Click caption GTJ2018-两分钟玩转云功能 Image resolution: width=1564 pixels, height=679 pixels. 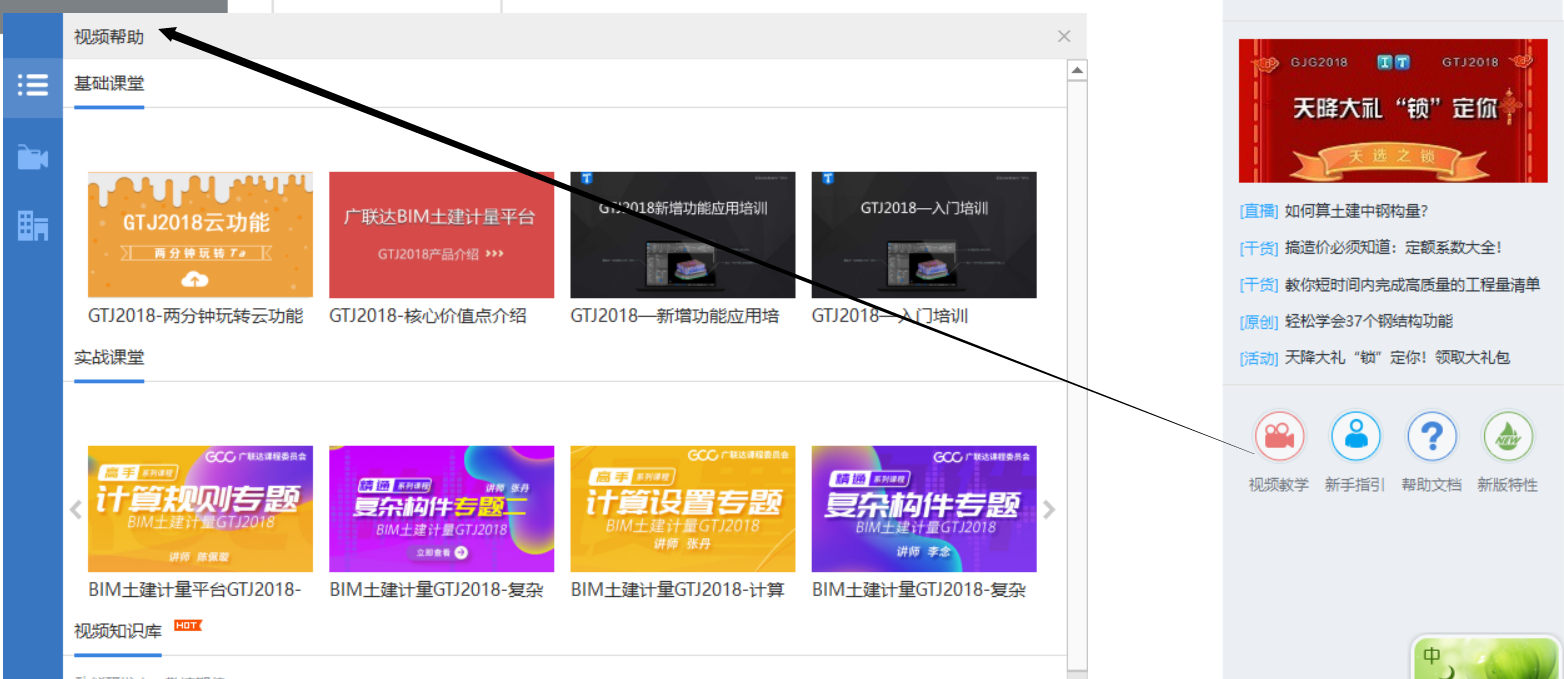tap(196, 316)
